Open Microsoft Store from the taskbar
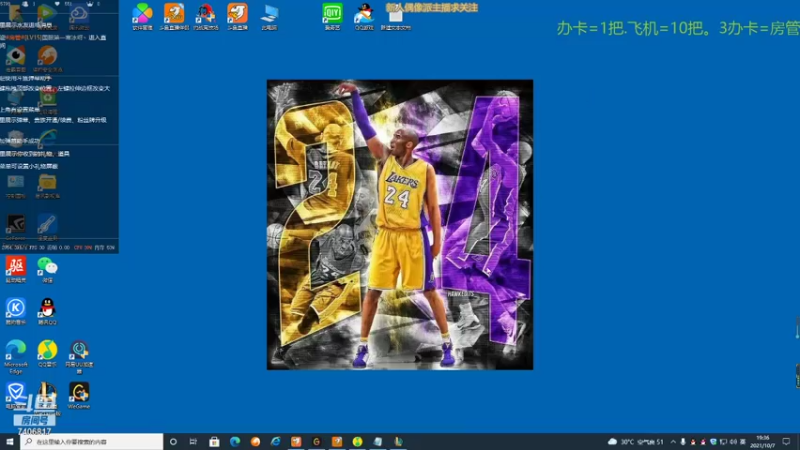Screen dimensions: 800x450 pyautogui.click(x=214, y=442)
